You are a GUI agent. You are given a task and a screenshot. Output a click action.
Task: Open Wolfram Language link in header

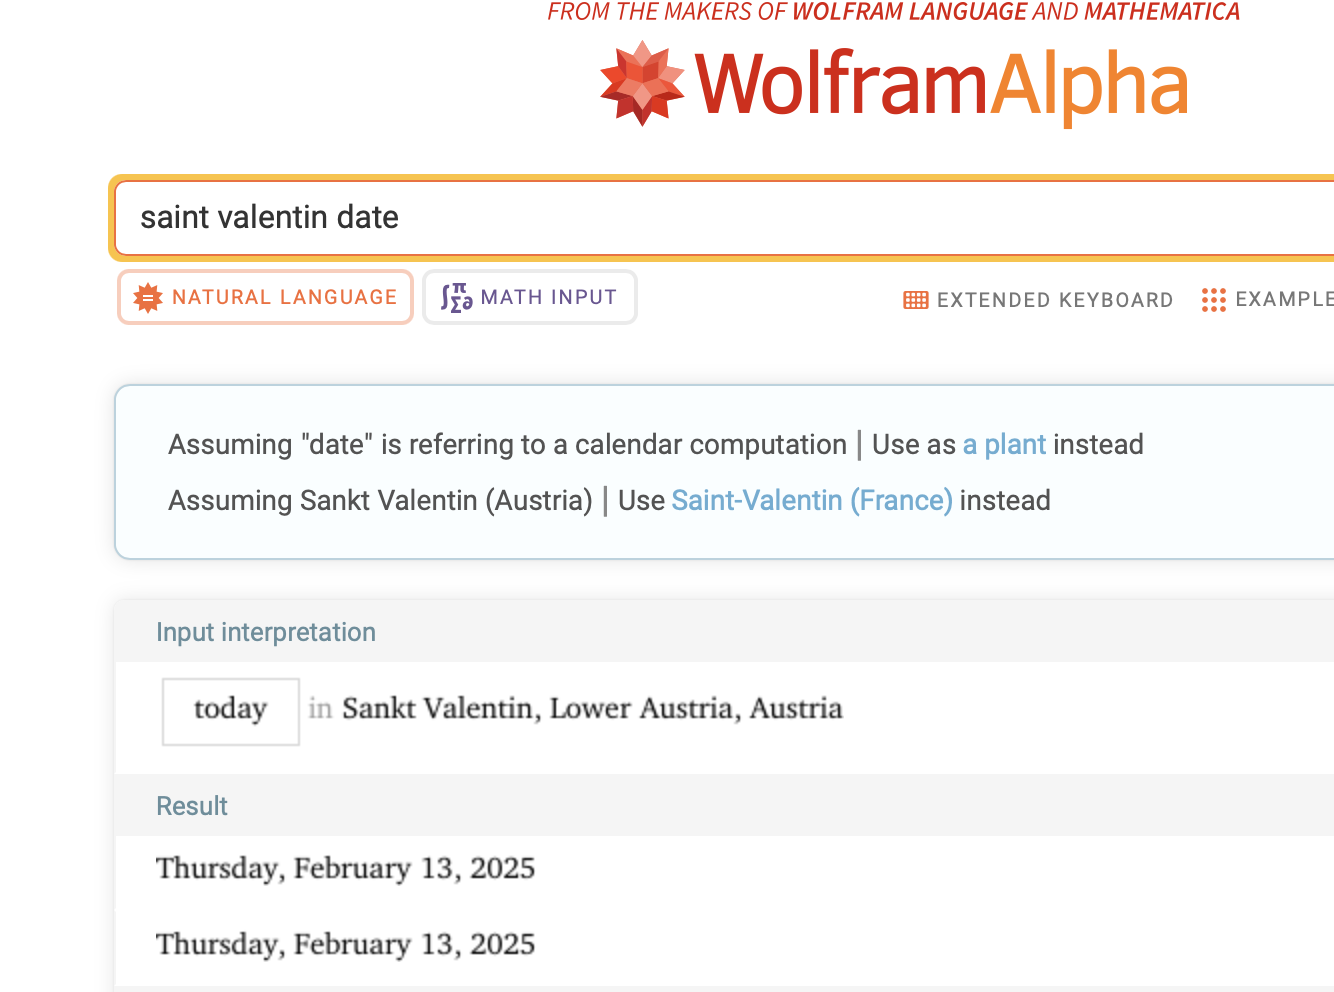click(909, 12)
